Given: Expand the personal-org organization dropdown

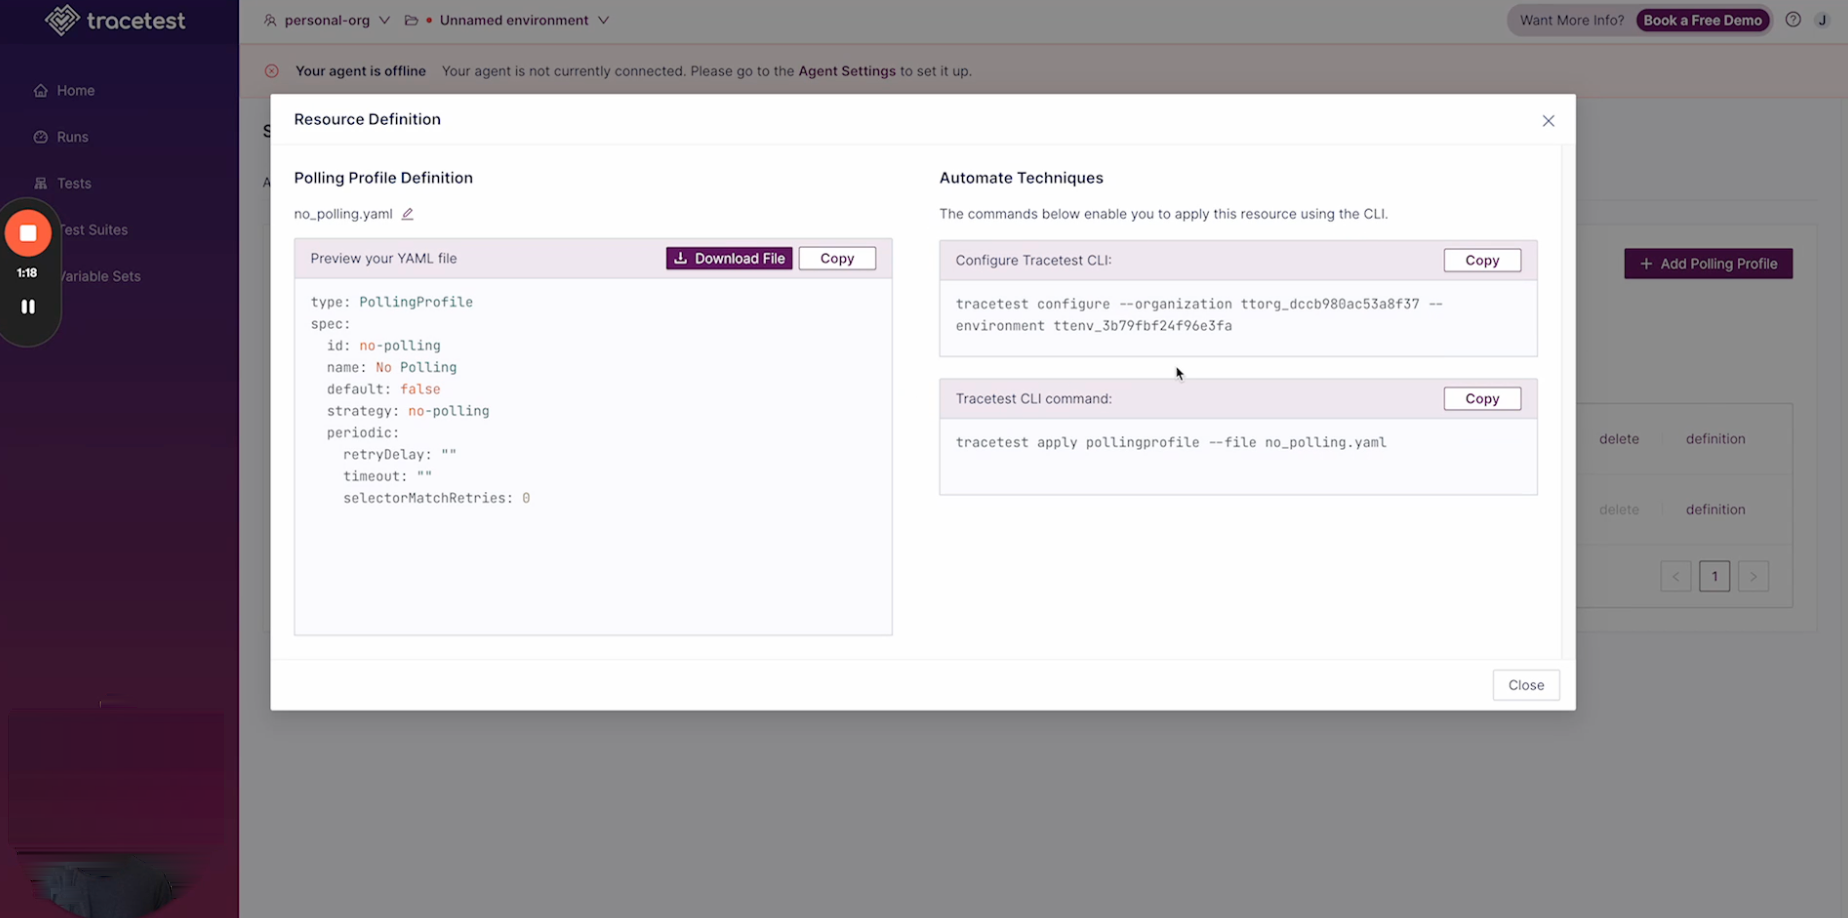Looking at the screenshot, I should tap(327, 20).
